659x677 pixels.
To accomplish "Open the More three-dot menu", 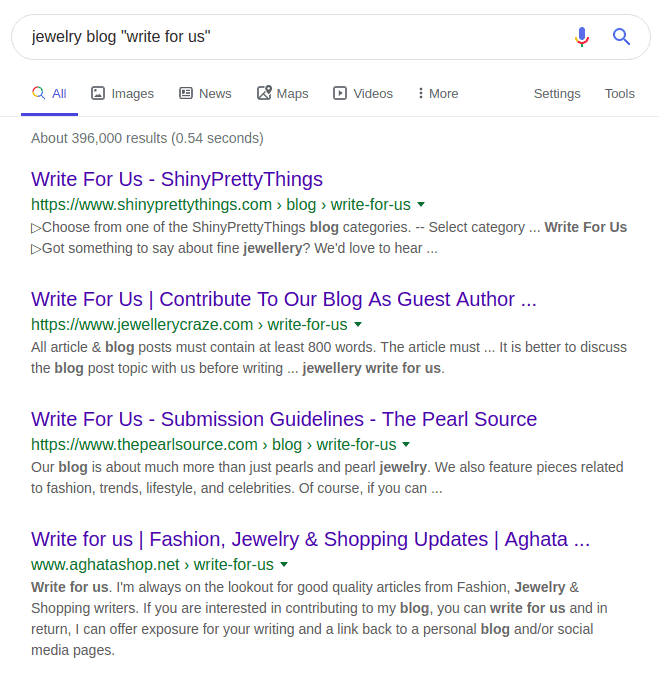I will 438,93.
